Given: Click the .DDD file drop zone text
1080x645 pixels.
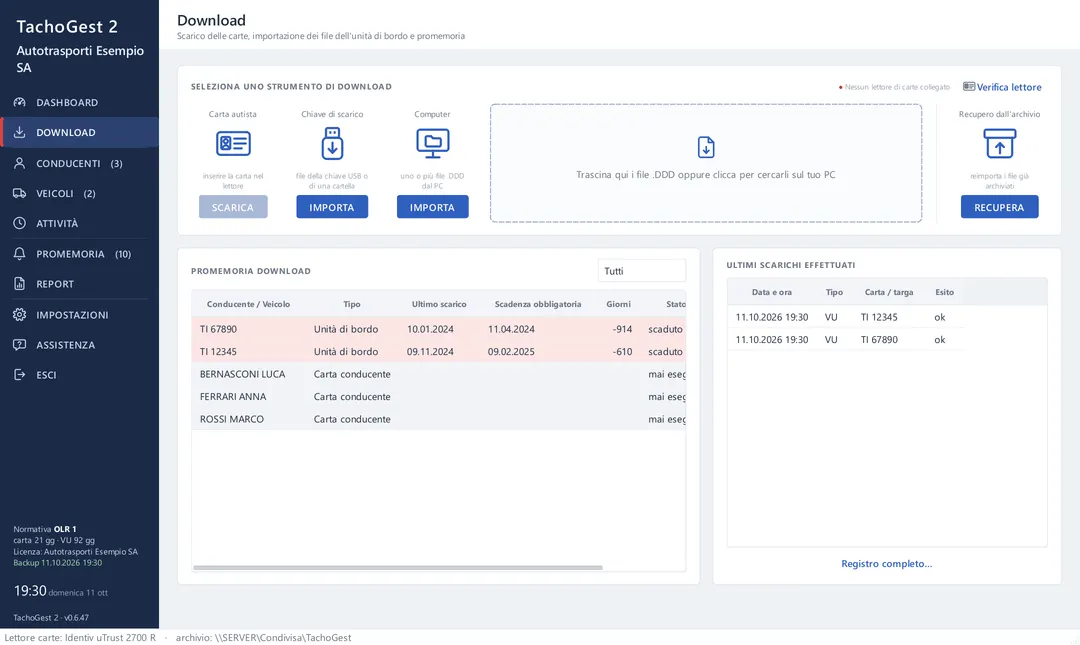Looking at the screenshot, I should [706, 175].
